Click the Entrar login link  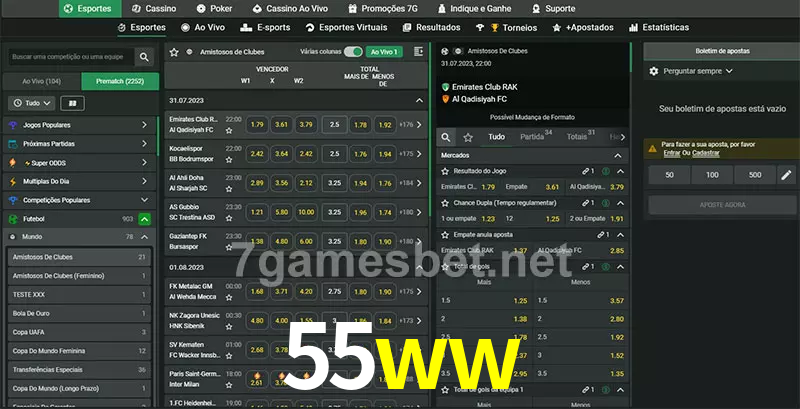click(x=671, y=153)
